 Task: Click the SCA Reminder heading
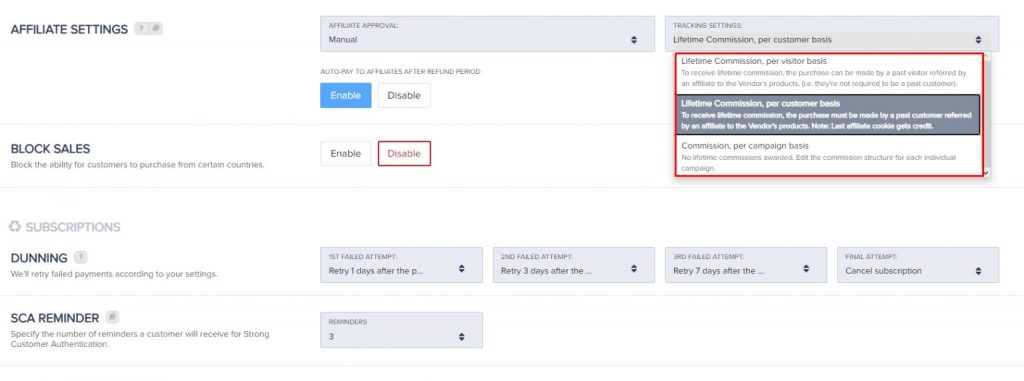[55, 318]
